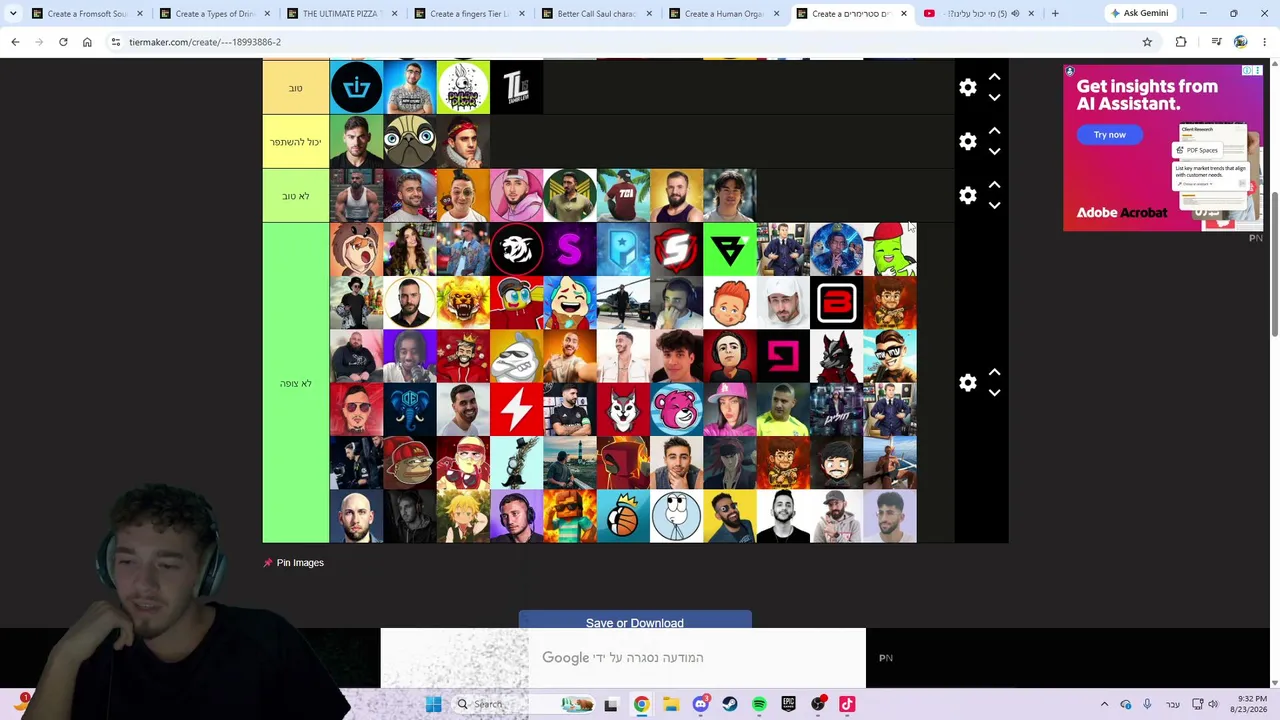Select the pink bear thumbnail
The width and height of the screenshot is (1280, 720).
(x=677, y=410)
